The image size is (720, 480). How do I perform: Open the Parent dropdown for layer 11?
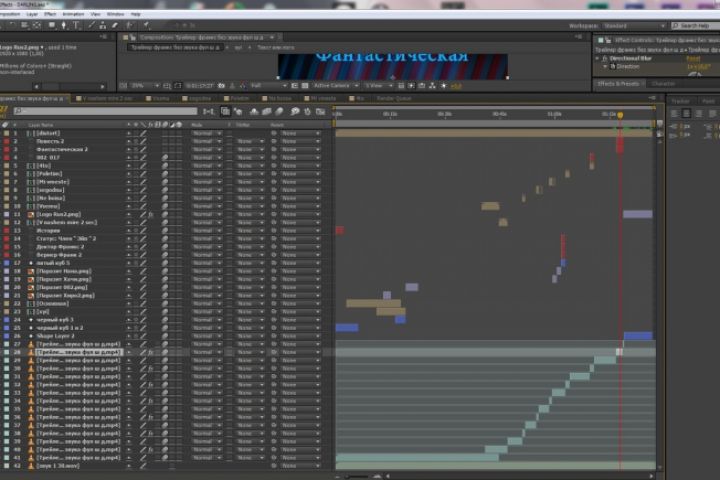(x=300, y=215)
